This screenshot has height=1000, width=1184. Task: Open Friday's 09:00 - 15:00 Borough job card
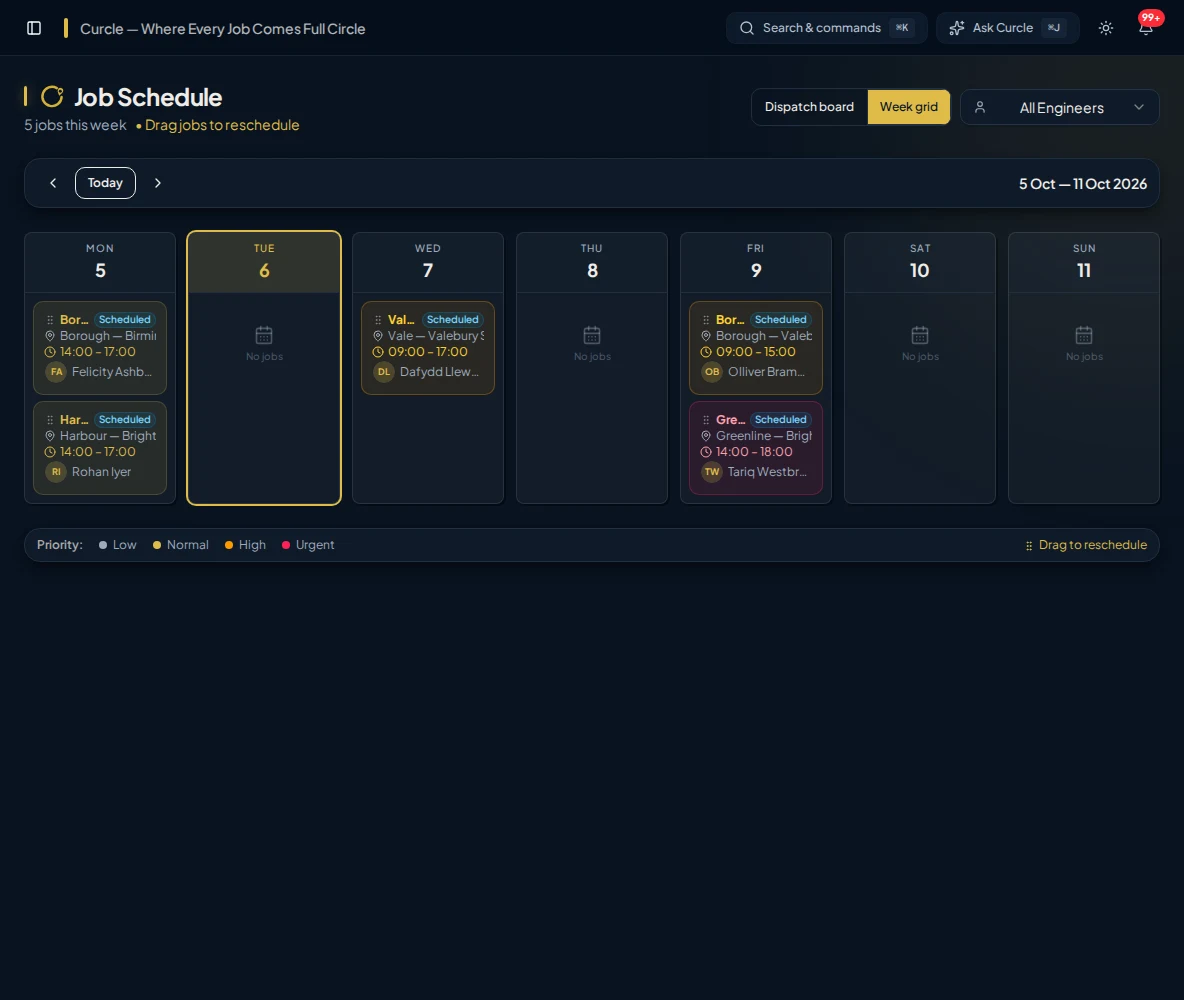[756, 348]
